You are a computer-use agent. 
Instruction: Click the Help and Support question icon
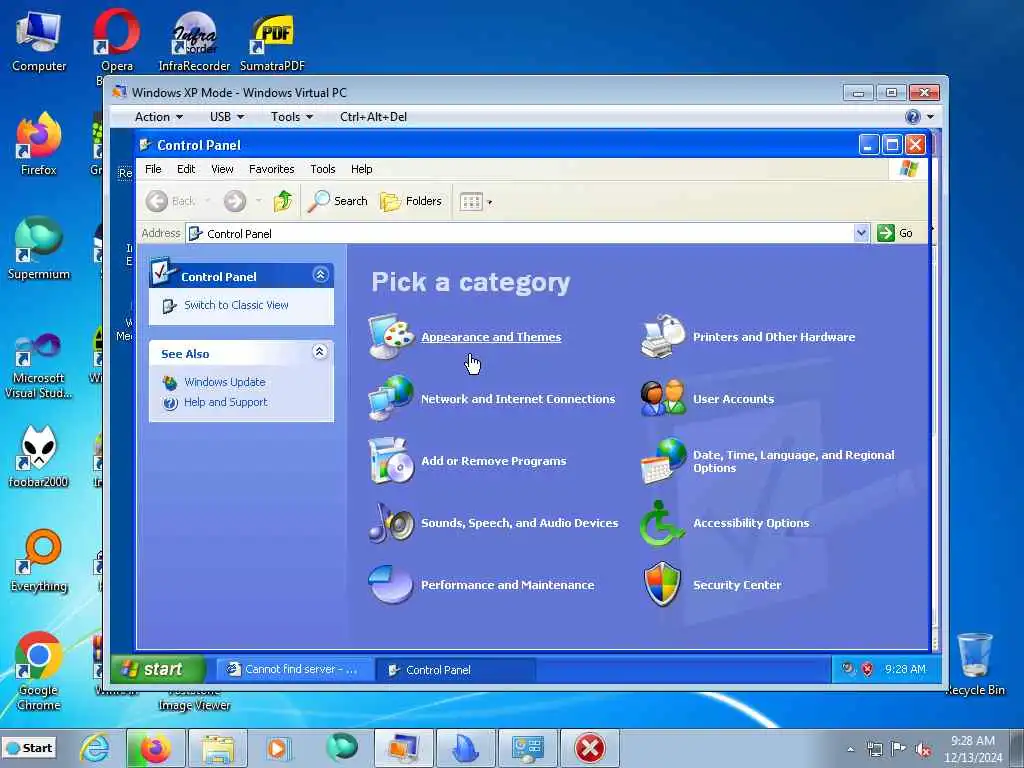(x=170, y=402)
